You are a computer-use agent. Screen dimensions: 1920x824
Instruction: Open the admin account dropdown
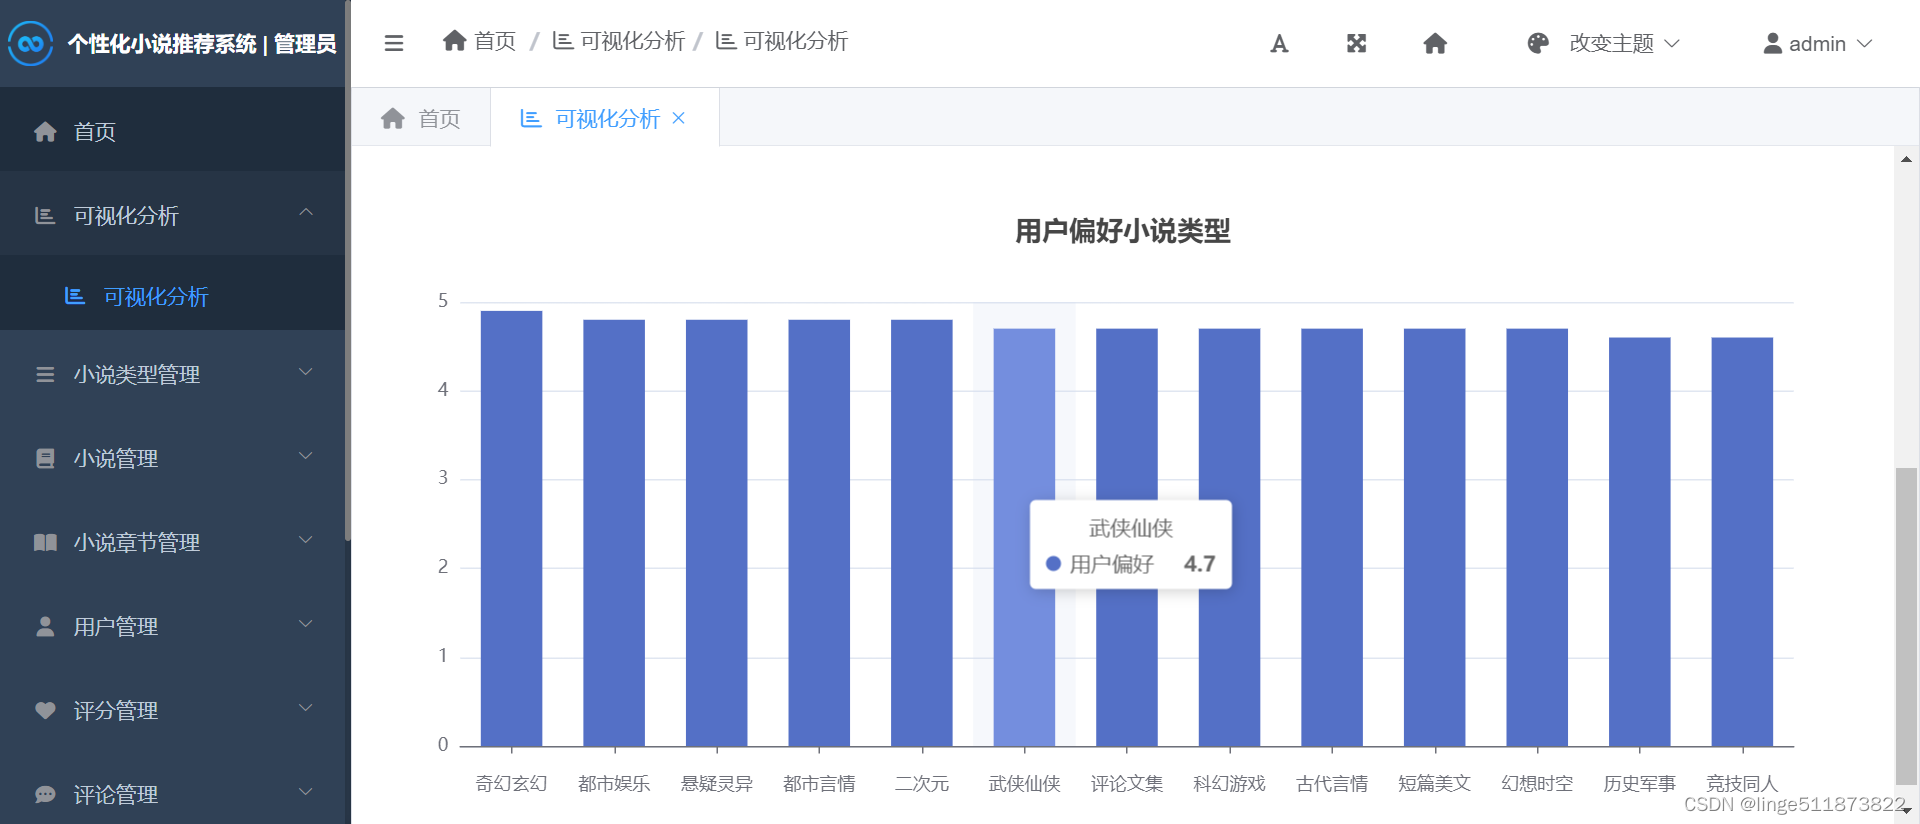point(1818,43)
